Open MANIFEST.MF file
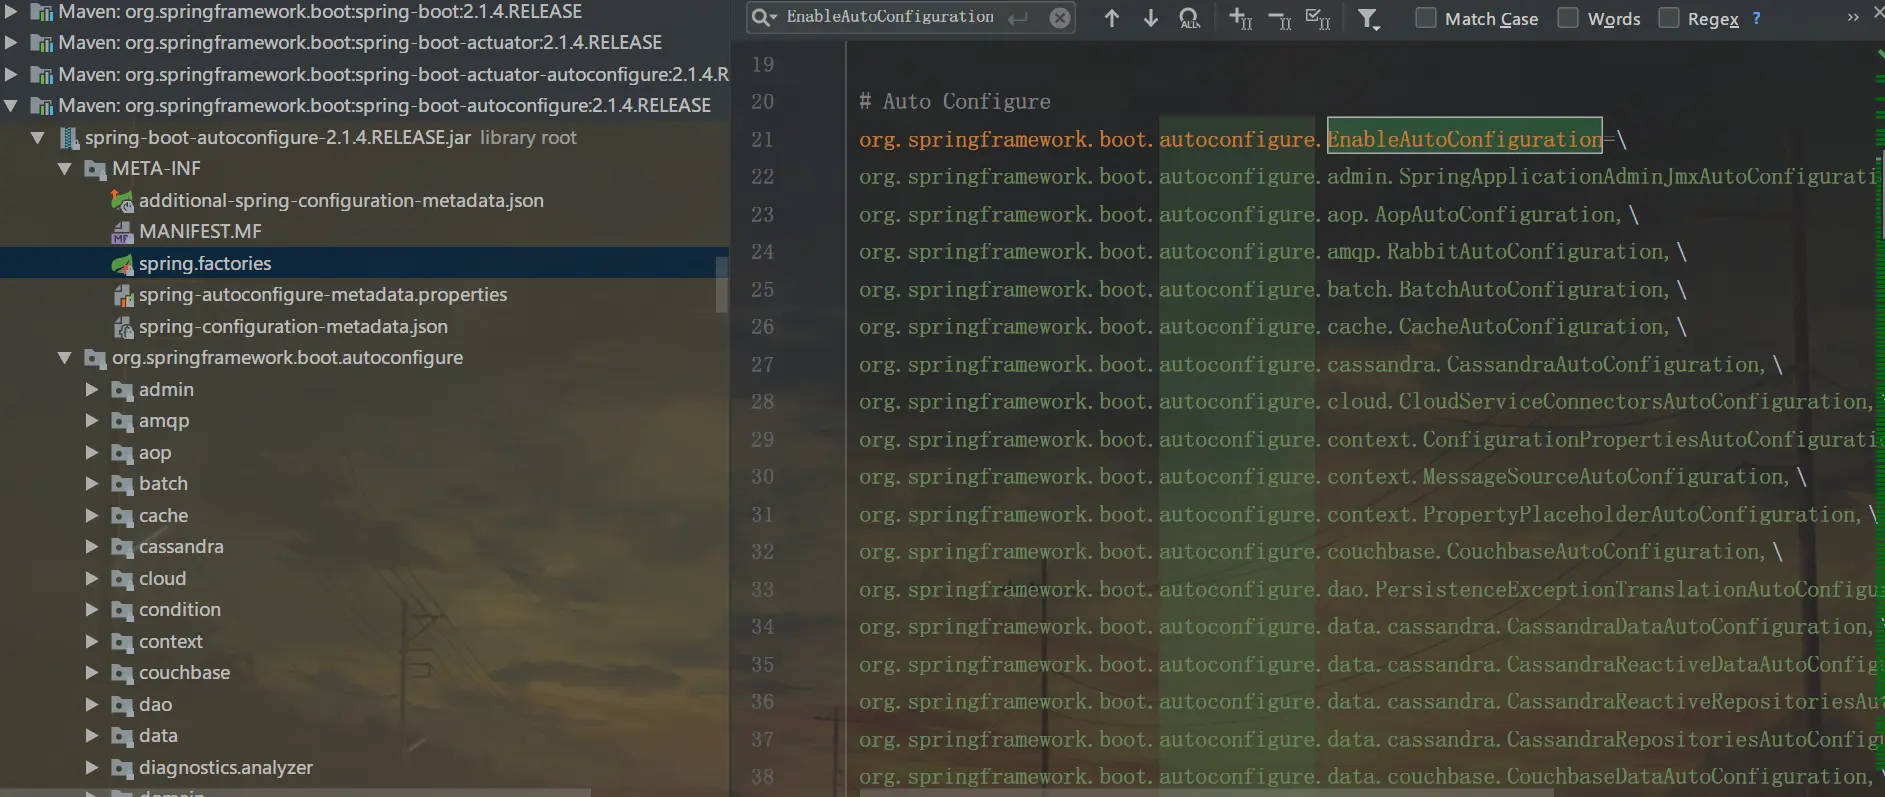 [200, 231]
